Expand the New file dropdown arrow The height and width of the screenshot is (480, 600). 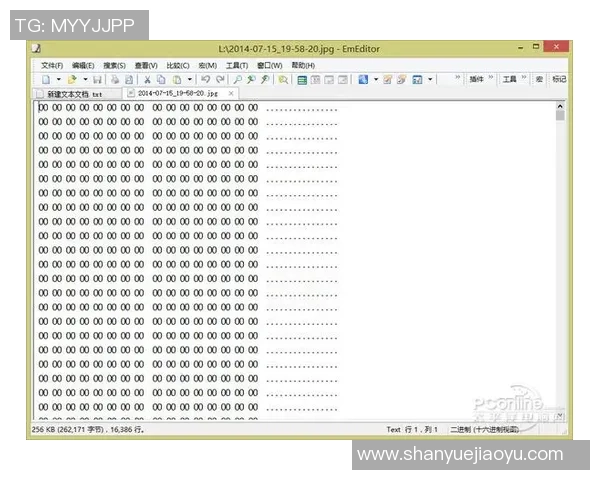point(58,79)
